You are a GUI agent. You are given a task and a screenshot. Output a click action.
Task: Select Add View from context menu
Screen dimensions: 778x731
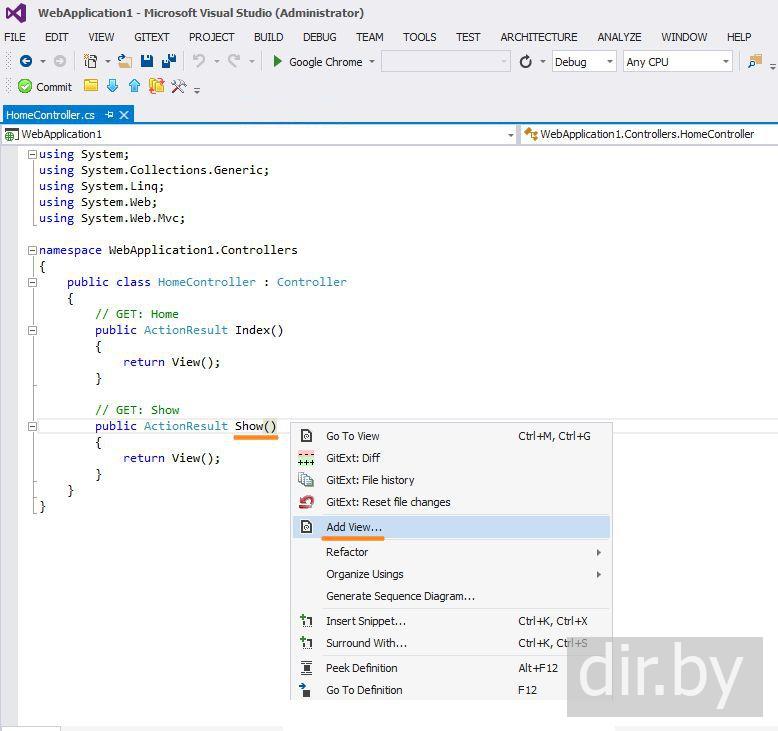(354, 527)
